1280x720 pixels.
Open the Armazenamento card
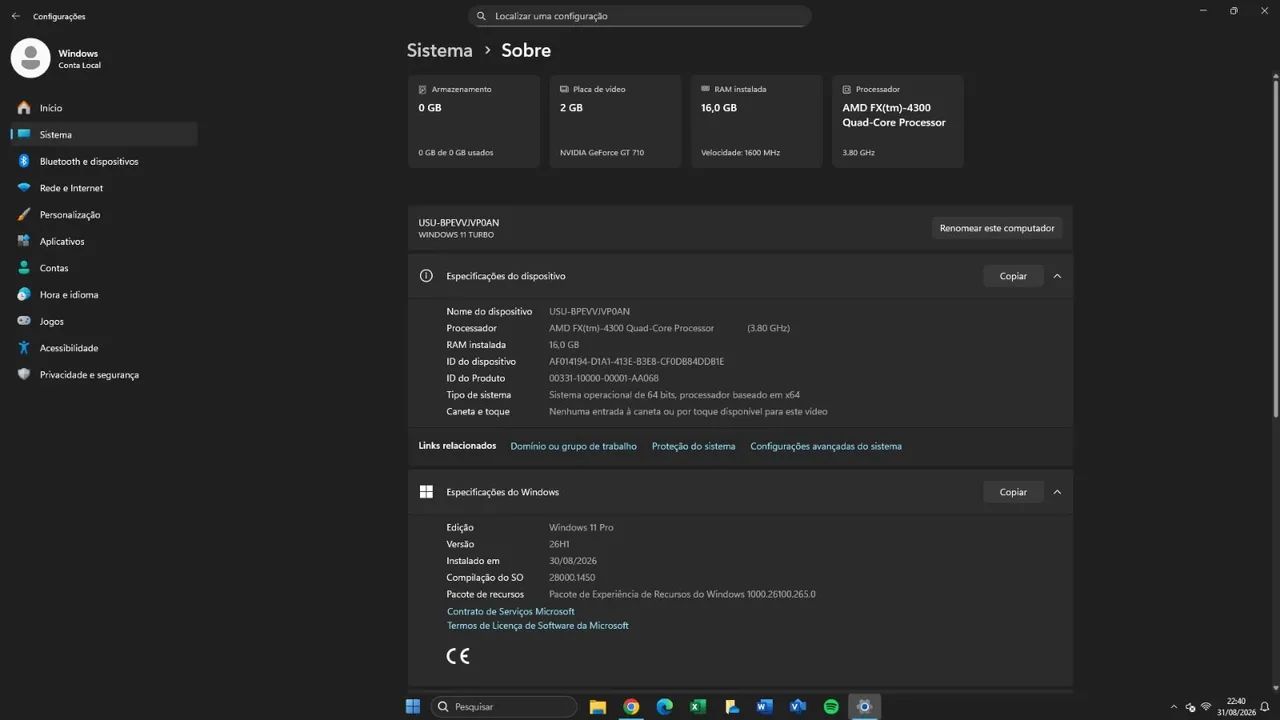click(474, 121)
